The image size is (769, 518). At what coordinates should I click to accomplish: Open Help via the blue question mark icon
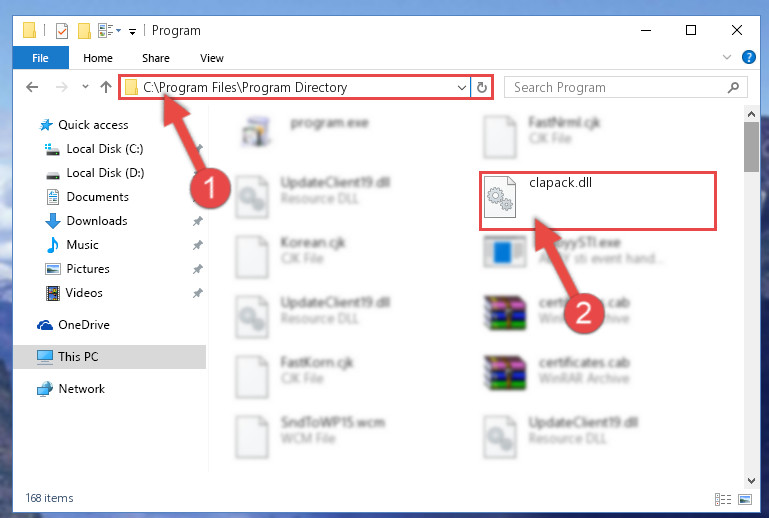pyautogui.click(x=748, y=57)
